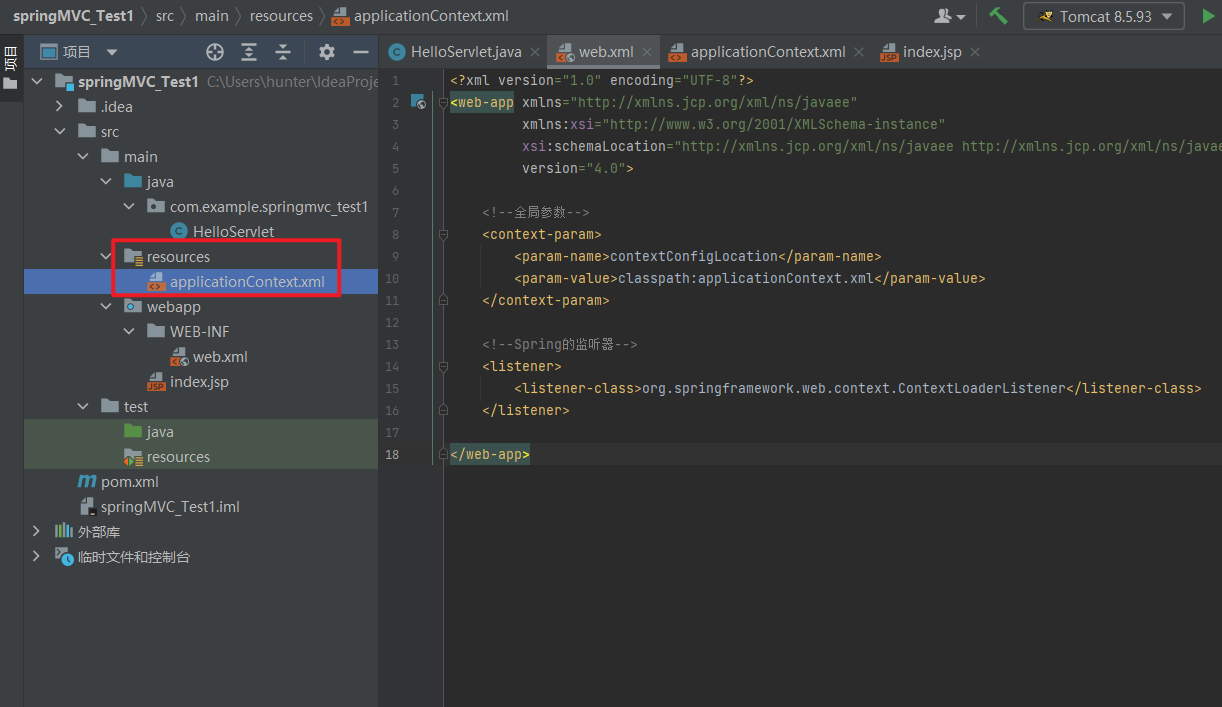Open project panel settings gear
Viewport: 1222px width, 707px height.
(x=327, y=52)
